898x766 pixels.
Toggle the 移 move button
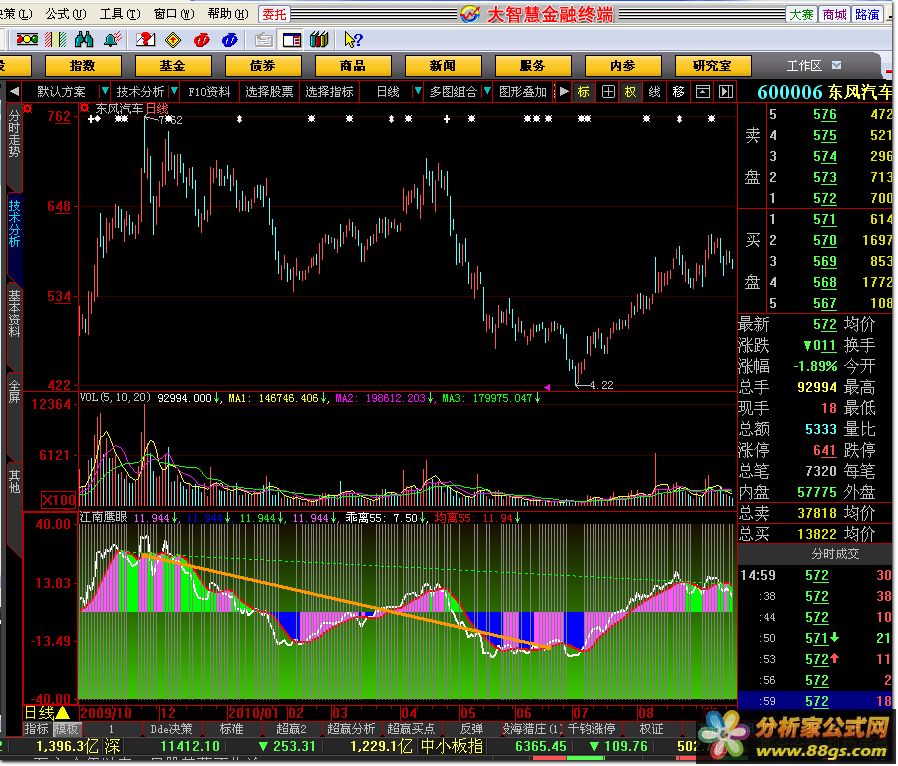pyautogui.click(x=679, y=92)
